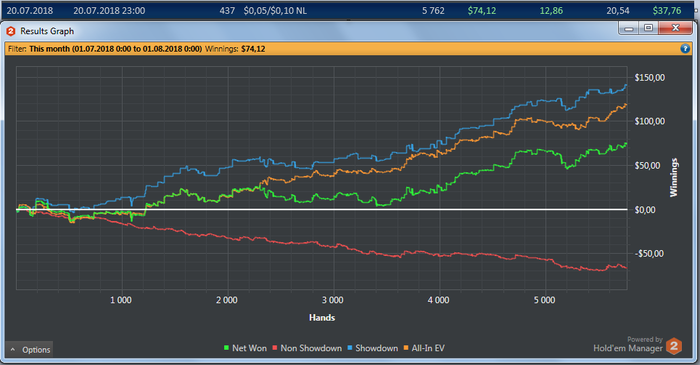Toggle the Non Showdown red legend entry
The width and height of the screenshot is (700, 365).
tap(307, 348)
